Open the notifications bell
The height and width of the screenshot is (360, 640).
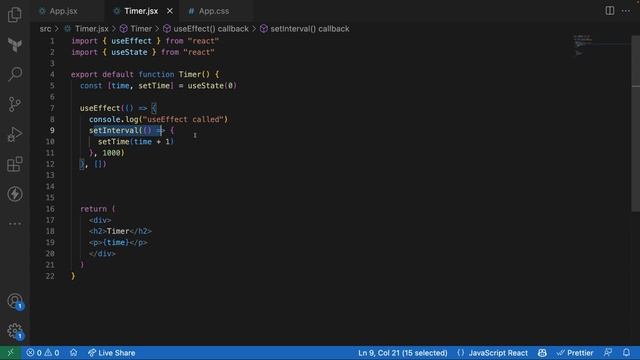tap(626, 352)
